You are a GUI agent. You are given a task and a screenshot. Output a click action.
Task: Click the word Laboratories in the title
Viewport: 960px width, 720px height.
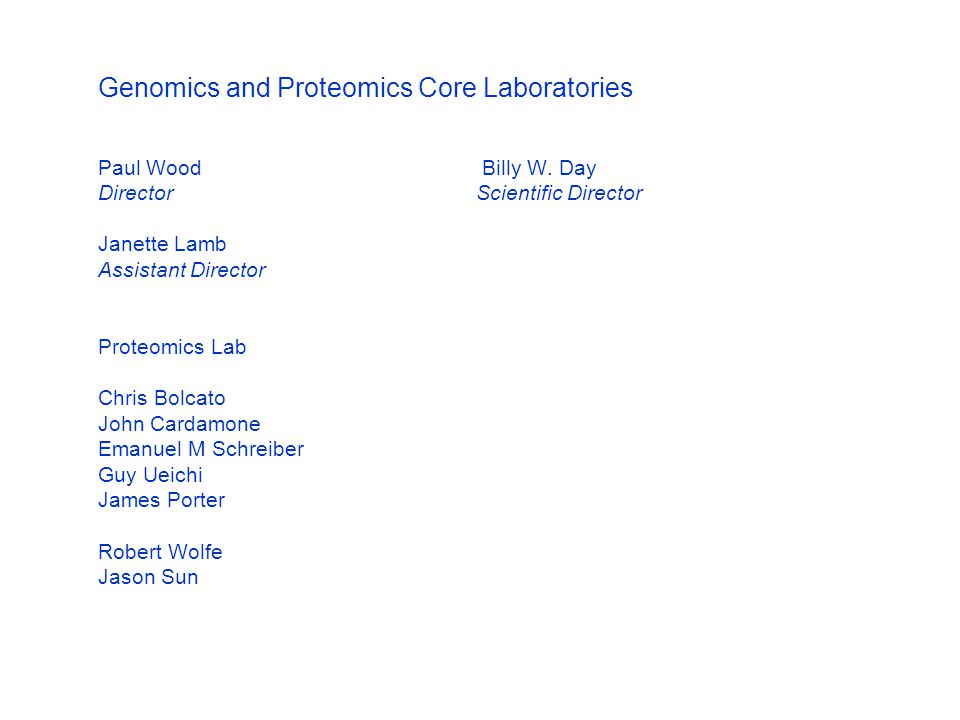pyautogui.click(x=558, y=88)
